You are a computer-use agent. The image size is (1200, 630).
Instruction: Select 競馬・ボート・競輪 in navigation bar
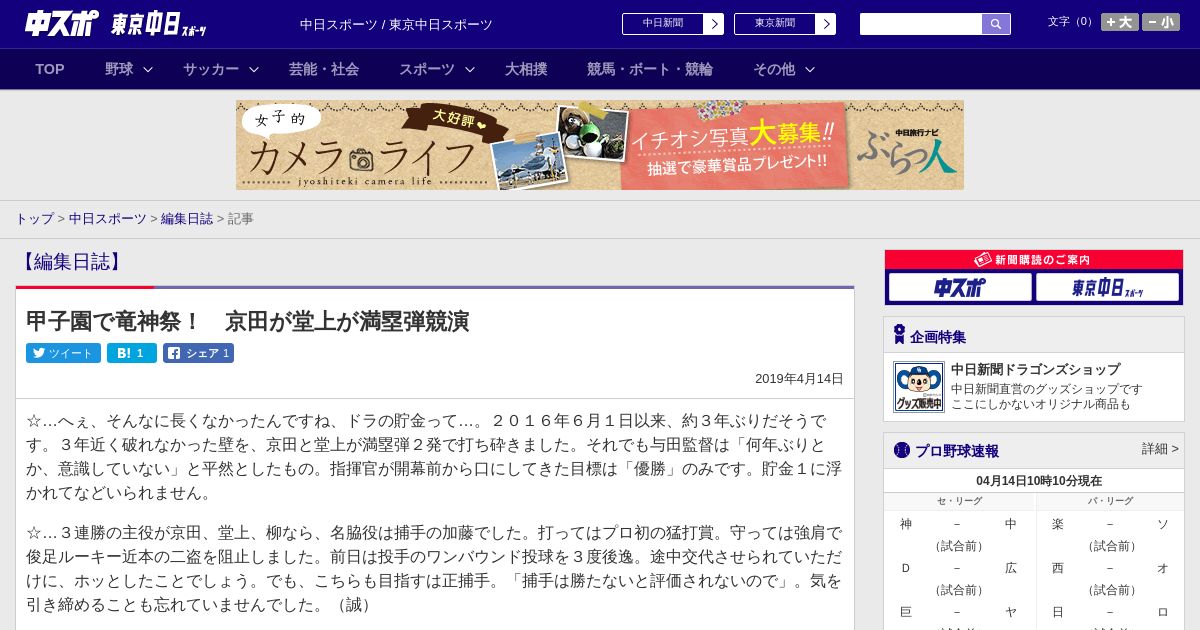[x=650, y=69]
